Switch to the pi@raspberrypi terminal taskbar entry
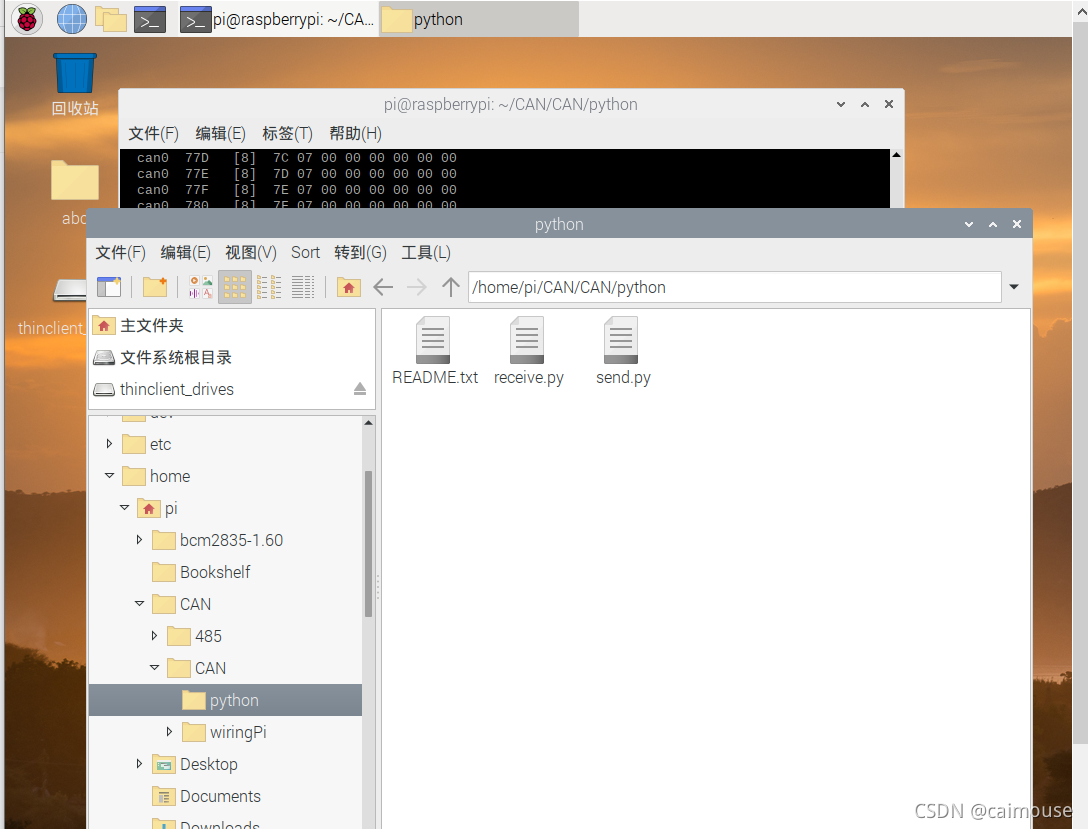Viewport: 1088px width, 829px height. pos(278,19)
